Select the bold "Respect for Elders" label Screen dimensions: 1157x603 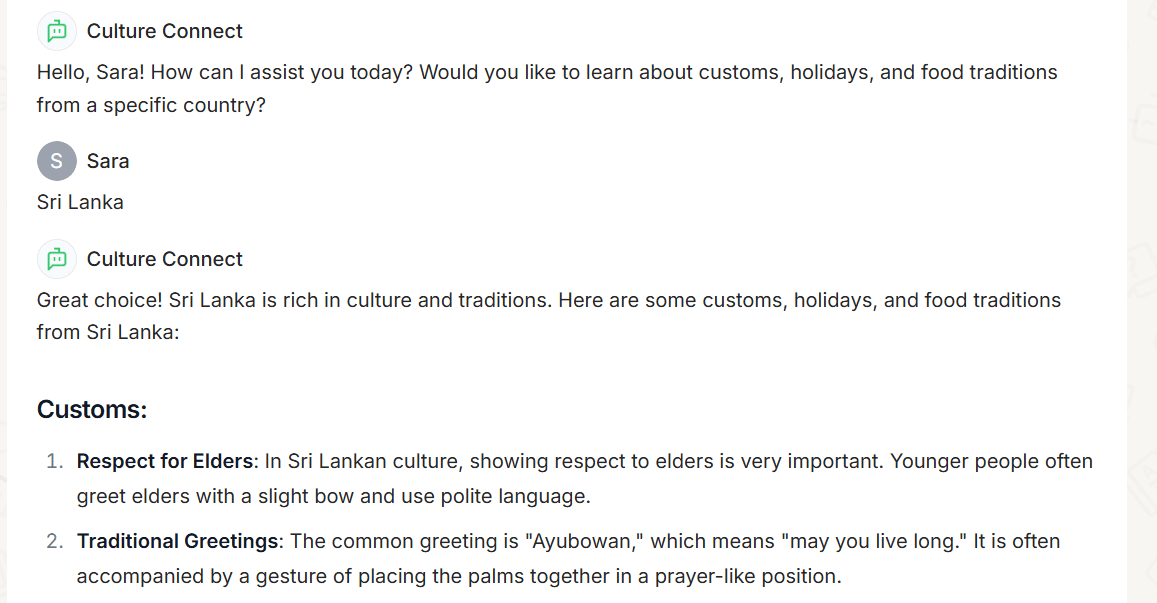165,461
